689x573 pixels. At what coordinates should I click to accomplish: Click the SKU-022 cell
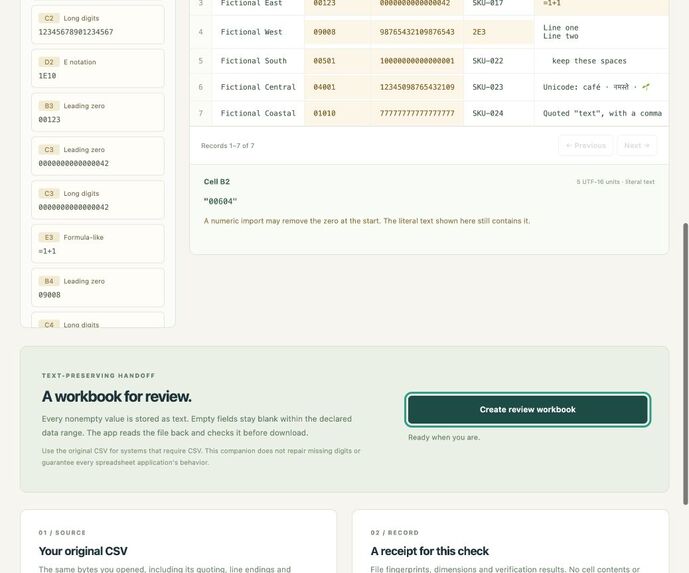click(x=499, y=61)
